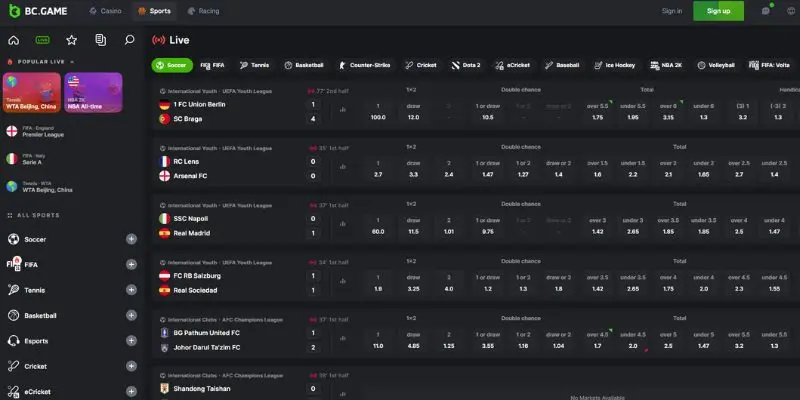The height and width of the screenshot is (400, 800).
Task: Select the NBA 2K filter chip
Action: click(666, 65)
